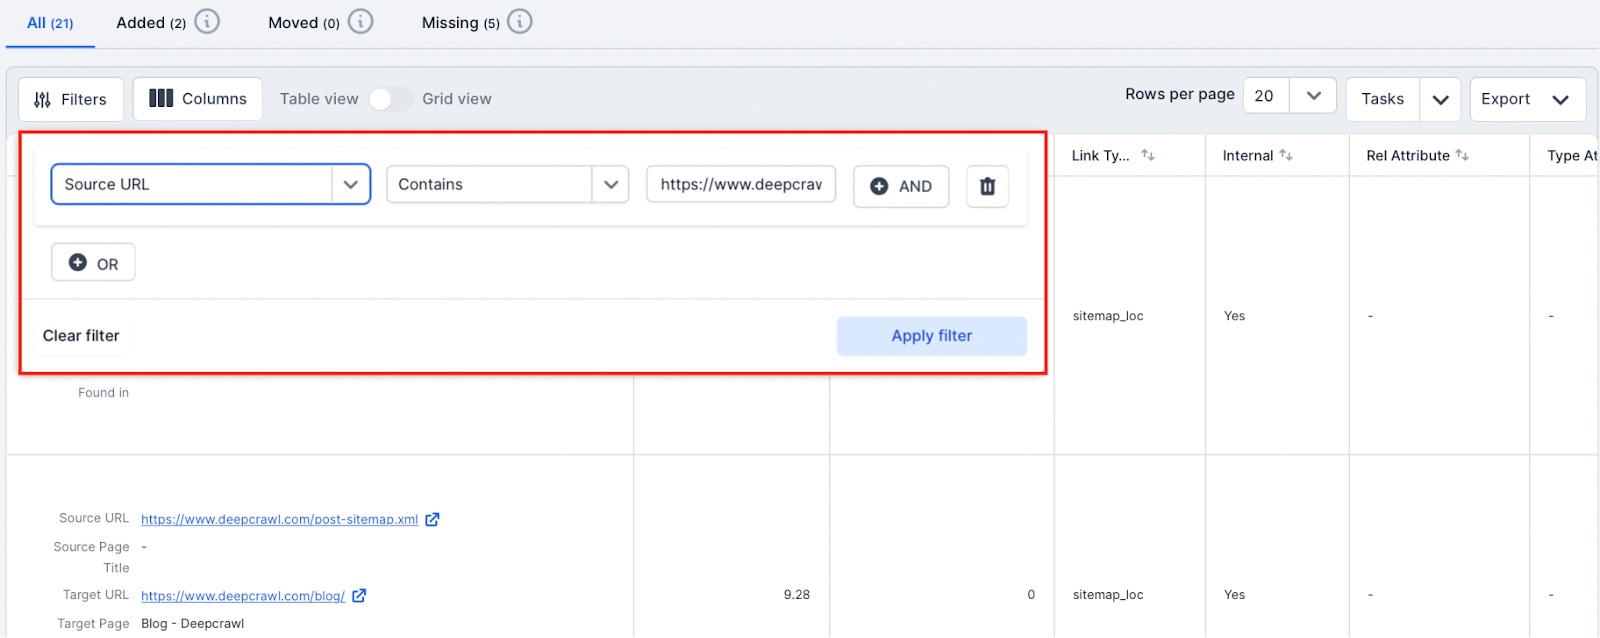The height and width of the screenshot is (638, 1600).
Task: Click info icon next to Moved tab
Action: click(360, 21)
